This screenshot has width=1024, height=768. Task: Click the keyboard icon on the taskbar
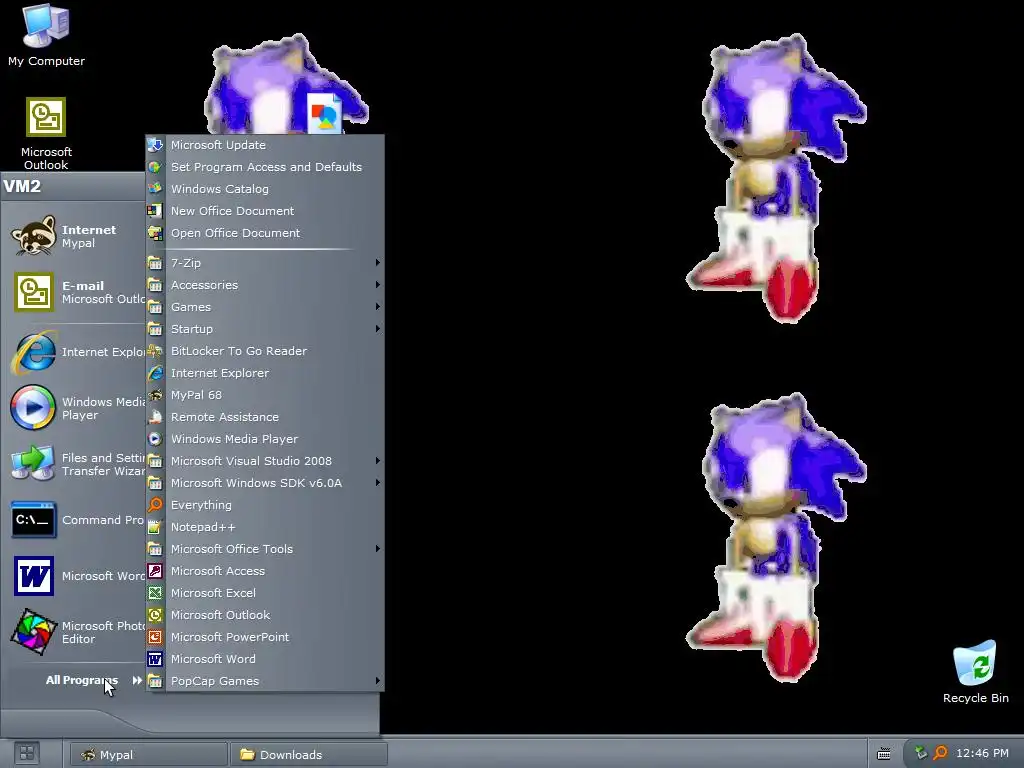tap(884, 754)
